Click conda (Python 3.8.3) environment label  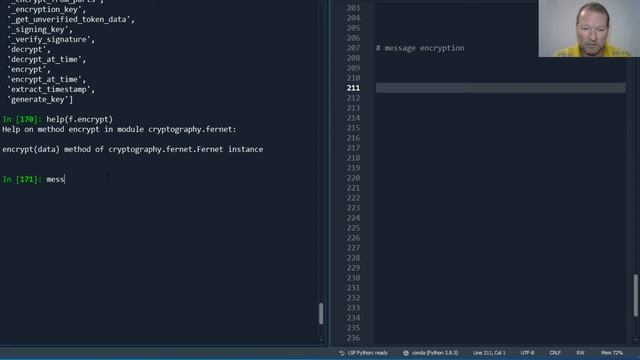(x=435, y=353)
